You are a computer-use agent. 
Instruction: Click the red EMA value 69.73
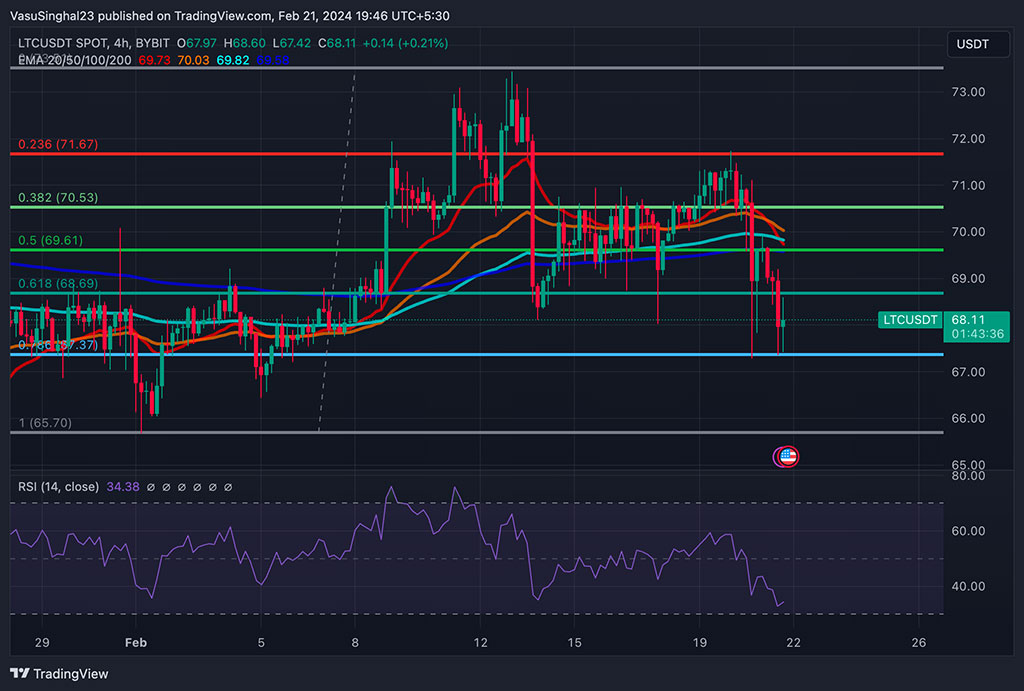(154, 60)
